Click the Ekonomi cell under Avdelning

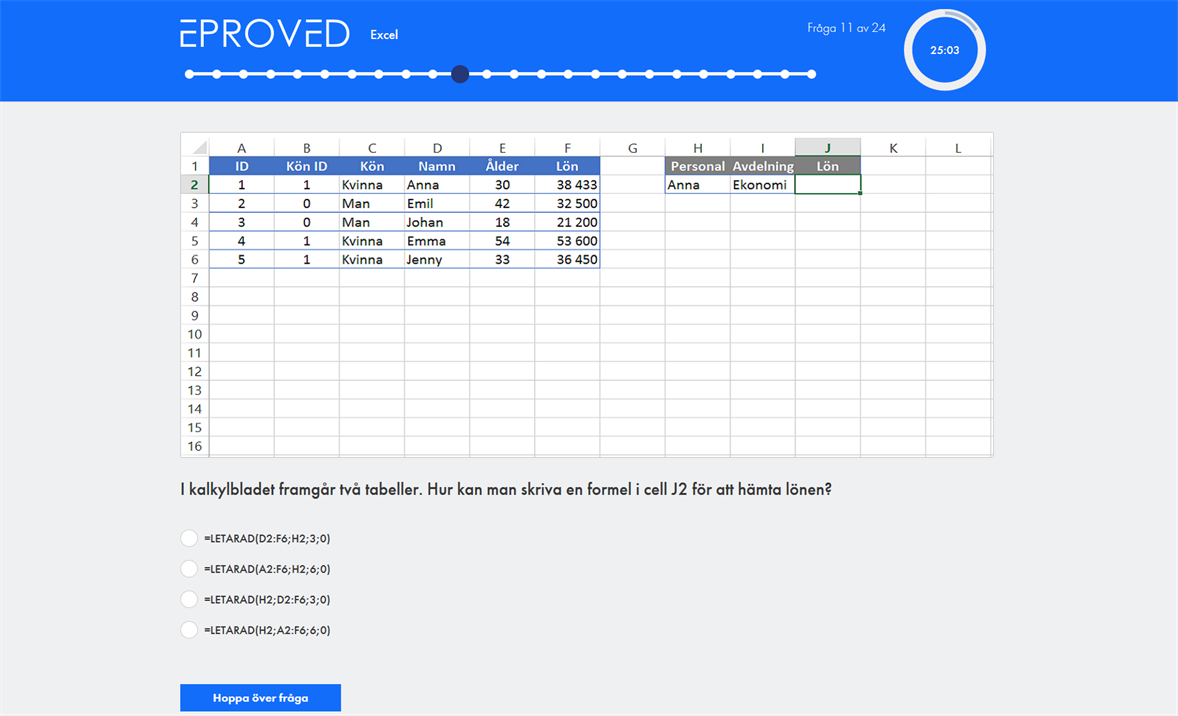pos(762,185)
